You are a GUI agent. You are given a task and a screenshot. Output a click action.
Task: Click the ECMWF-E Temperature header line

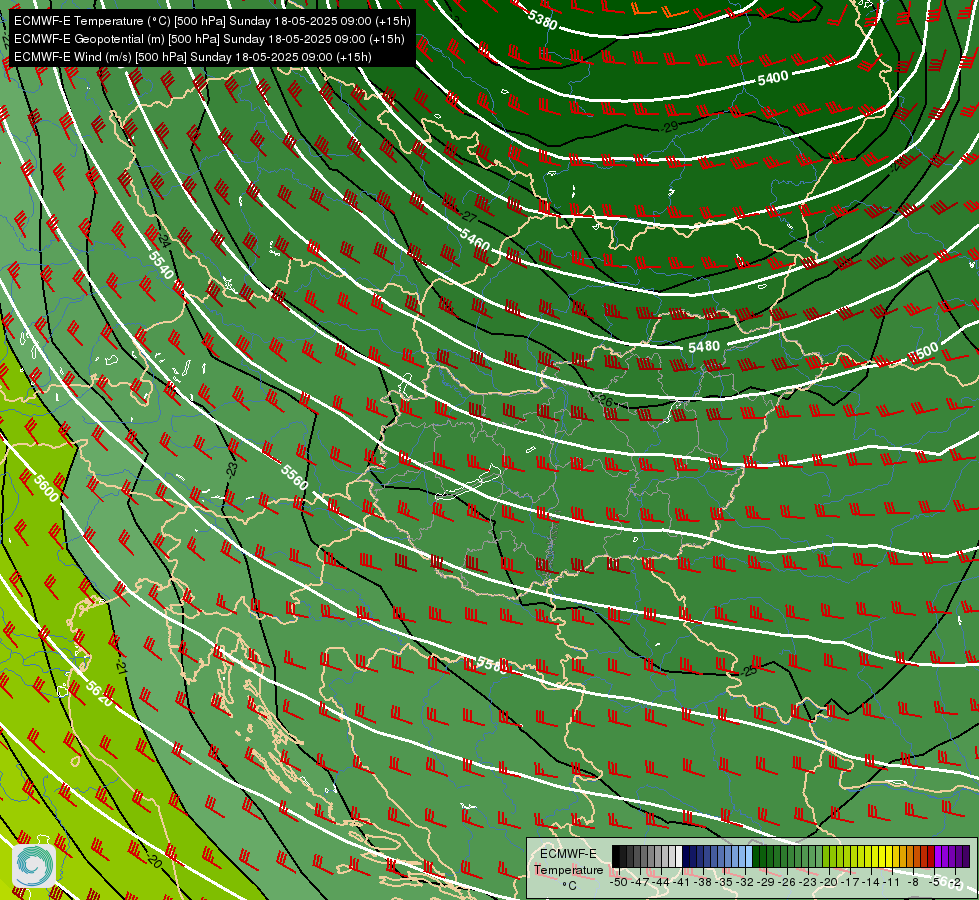pyautogui.click(x=212, y=21)
